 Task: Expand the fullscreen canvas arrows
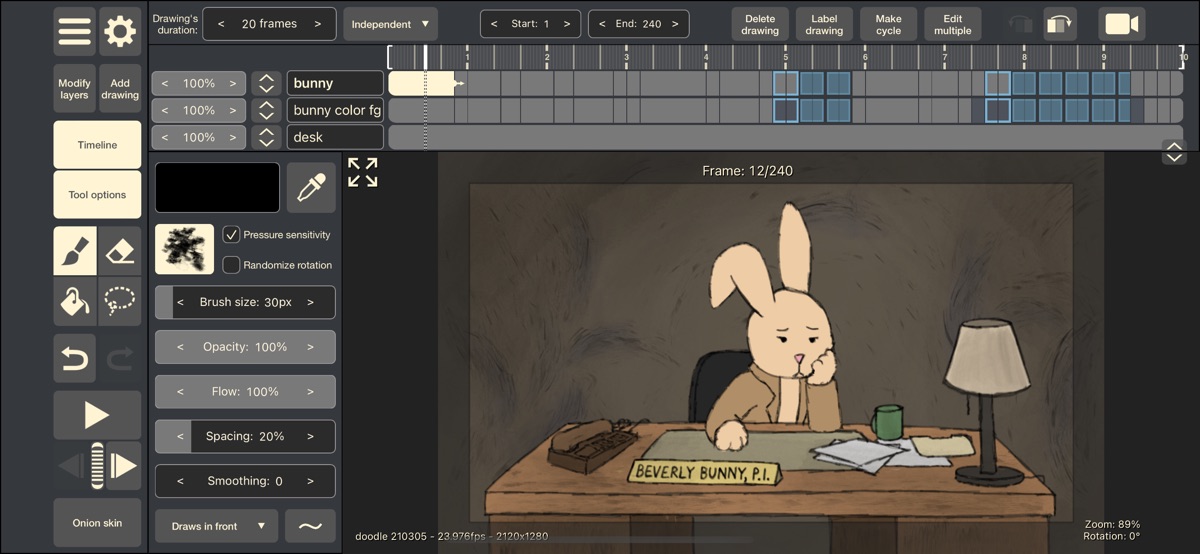point(363,172)
